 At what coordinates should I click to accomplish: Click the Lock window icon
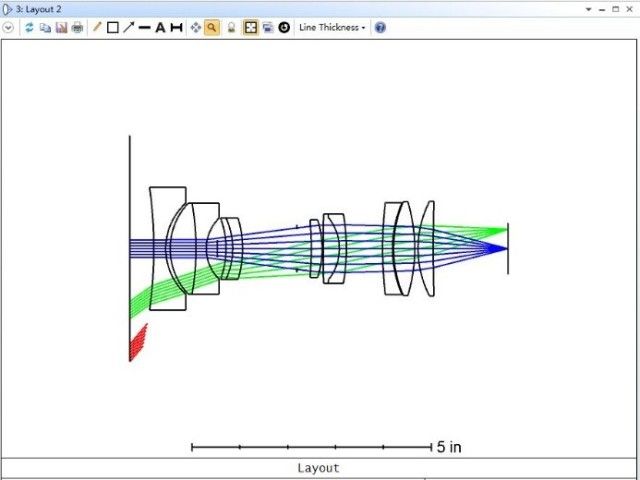231,28
